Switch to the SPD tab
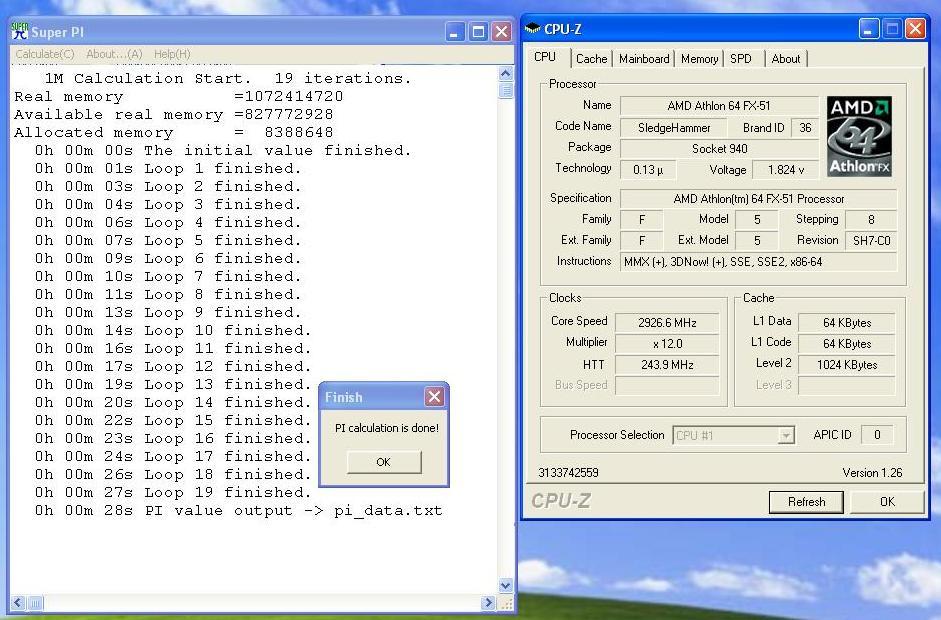The image size is (941, 620). pyautogui.click(x=741, y=59)
